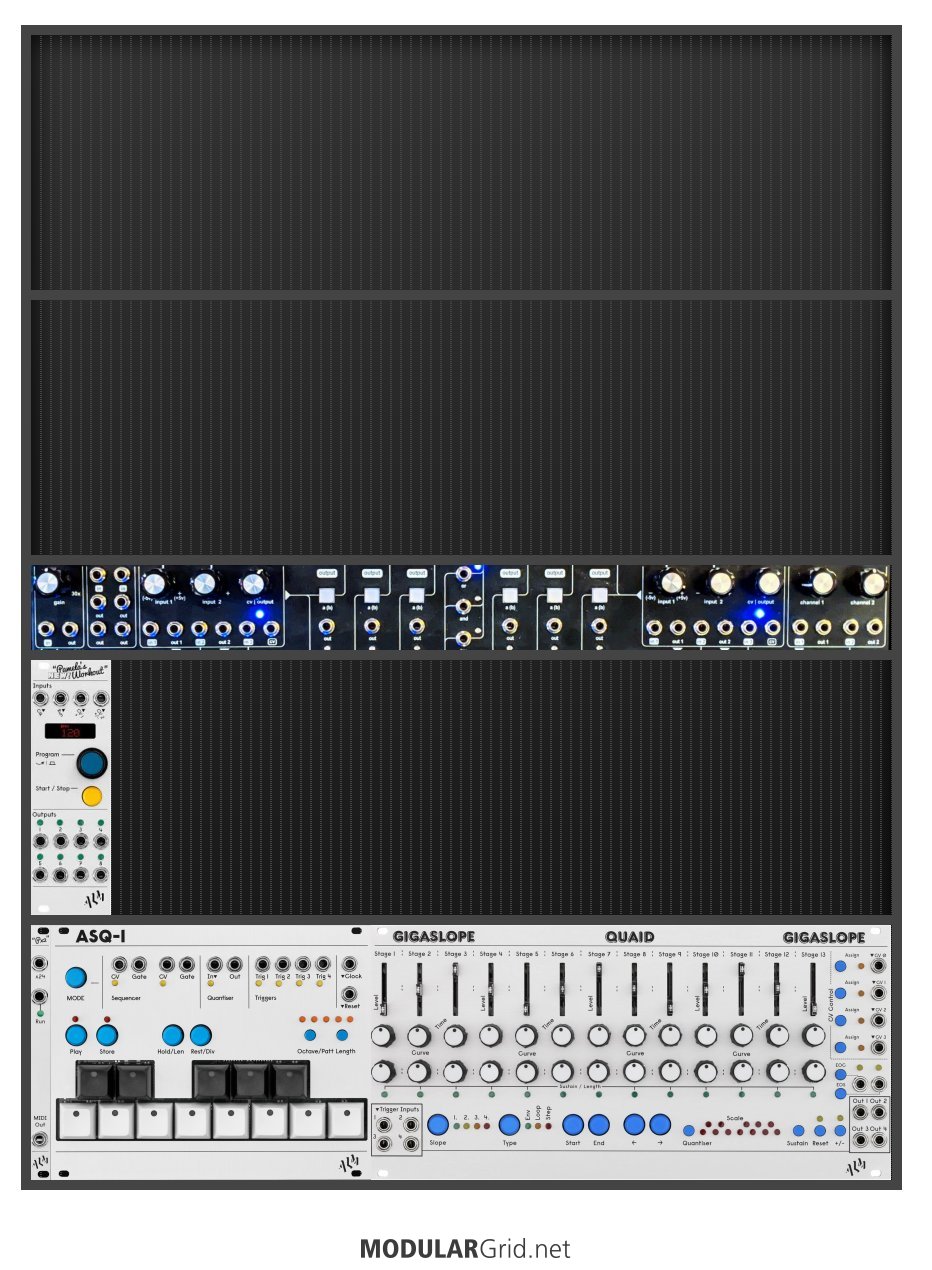Image resolution: width=932 pixels, height=1270 pixels.
Task: Click the Quantiser Out jack on ASQ-1
Action: click(236, 964)
